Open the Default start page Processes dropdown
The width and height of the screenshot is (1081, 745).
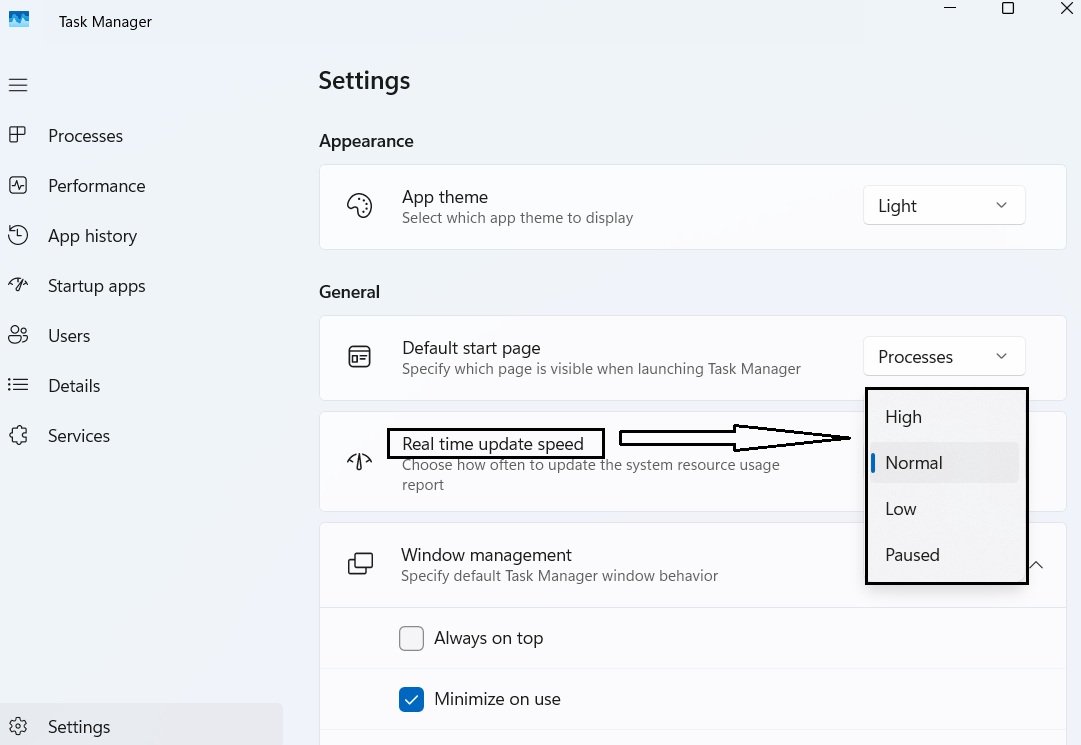coord(944,356)
